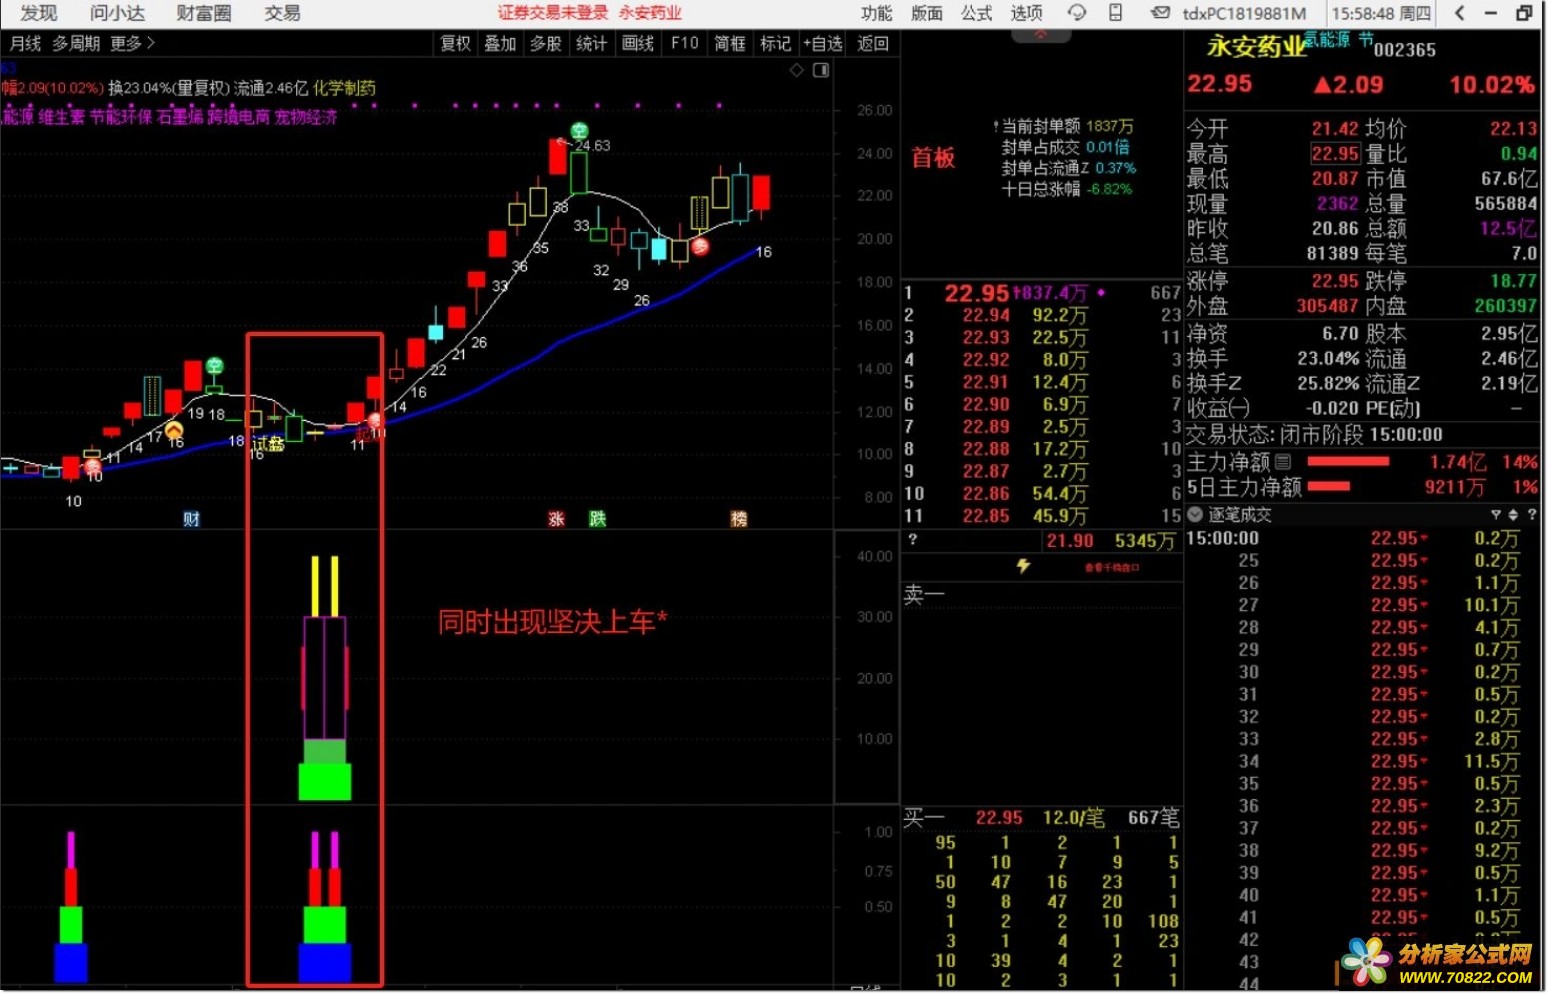Open the 交易 menu
1549x994 pixels.
click(282, 13)
